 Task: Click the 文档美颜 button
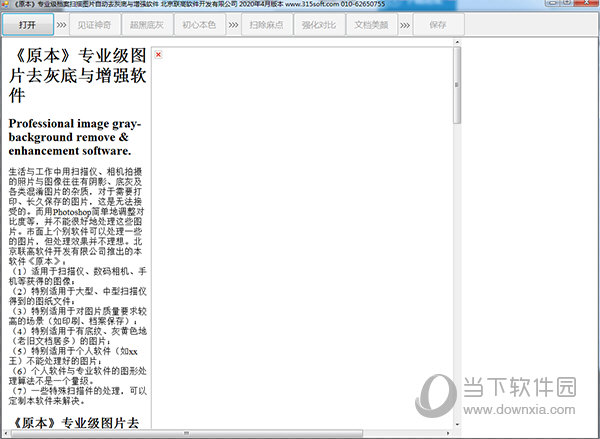[372, 25]
